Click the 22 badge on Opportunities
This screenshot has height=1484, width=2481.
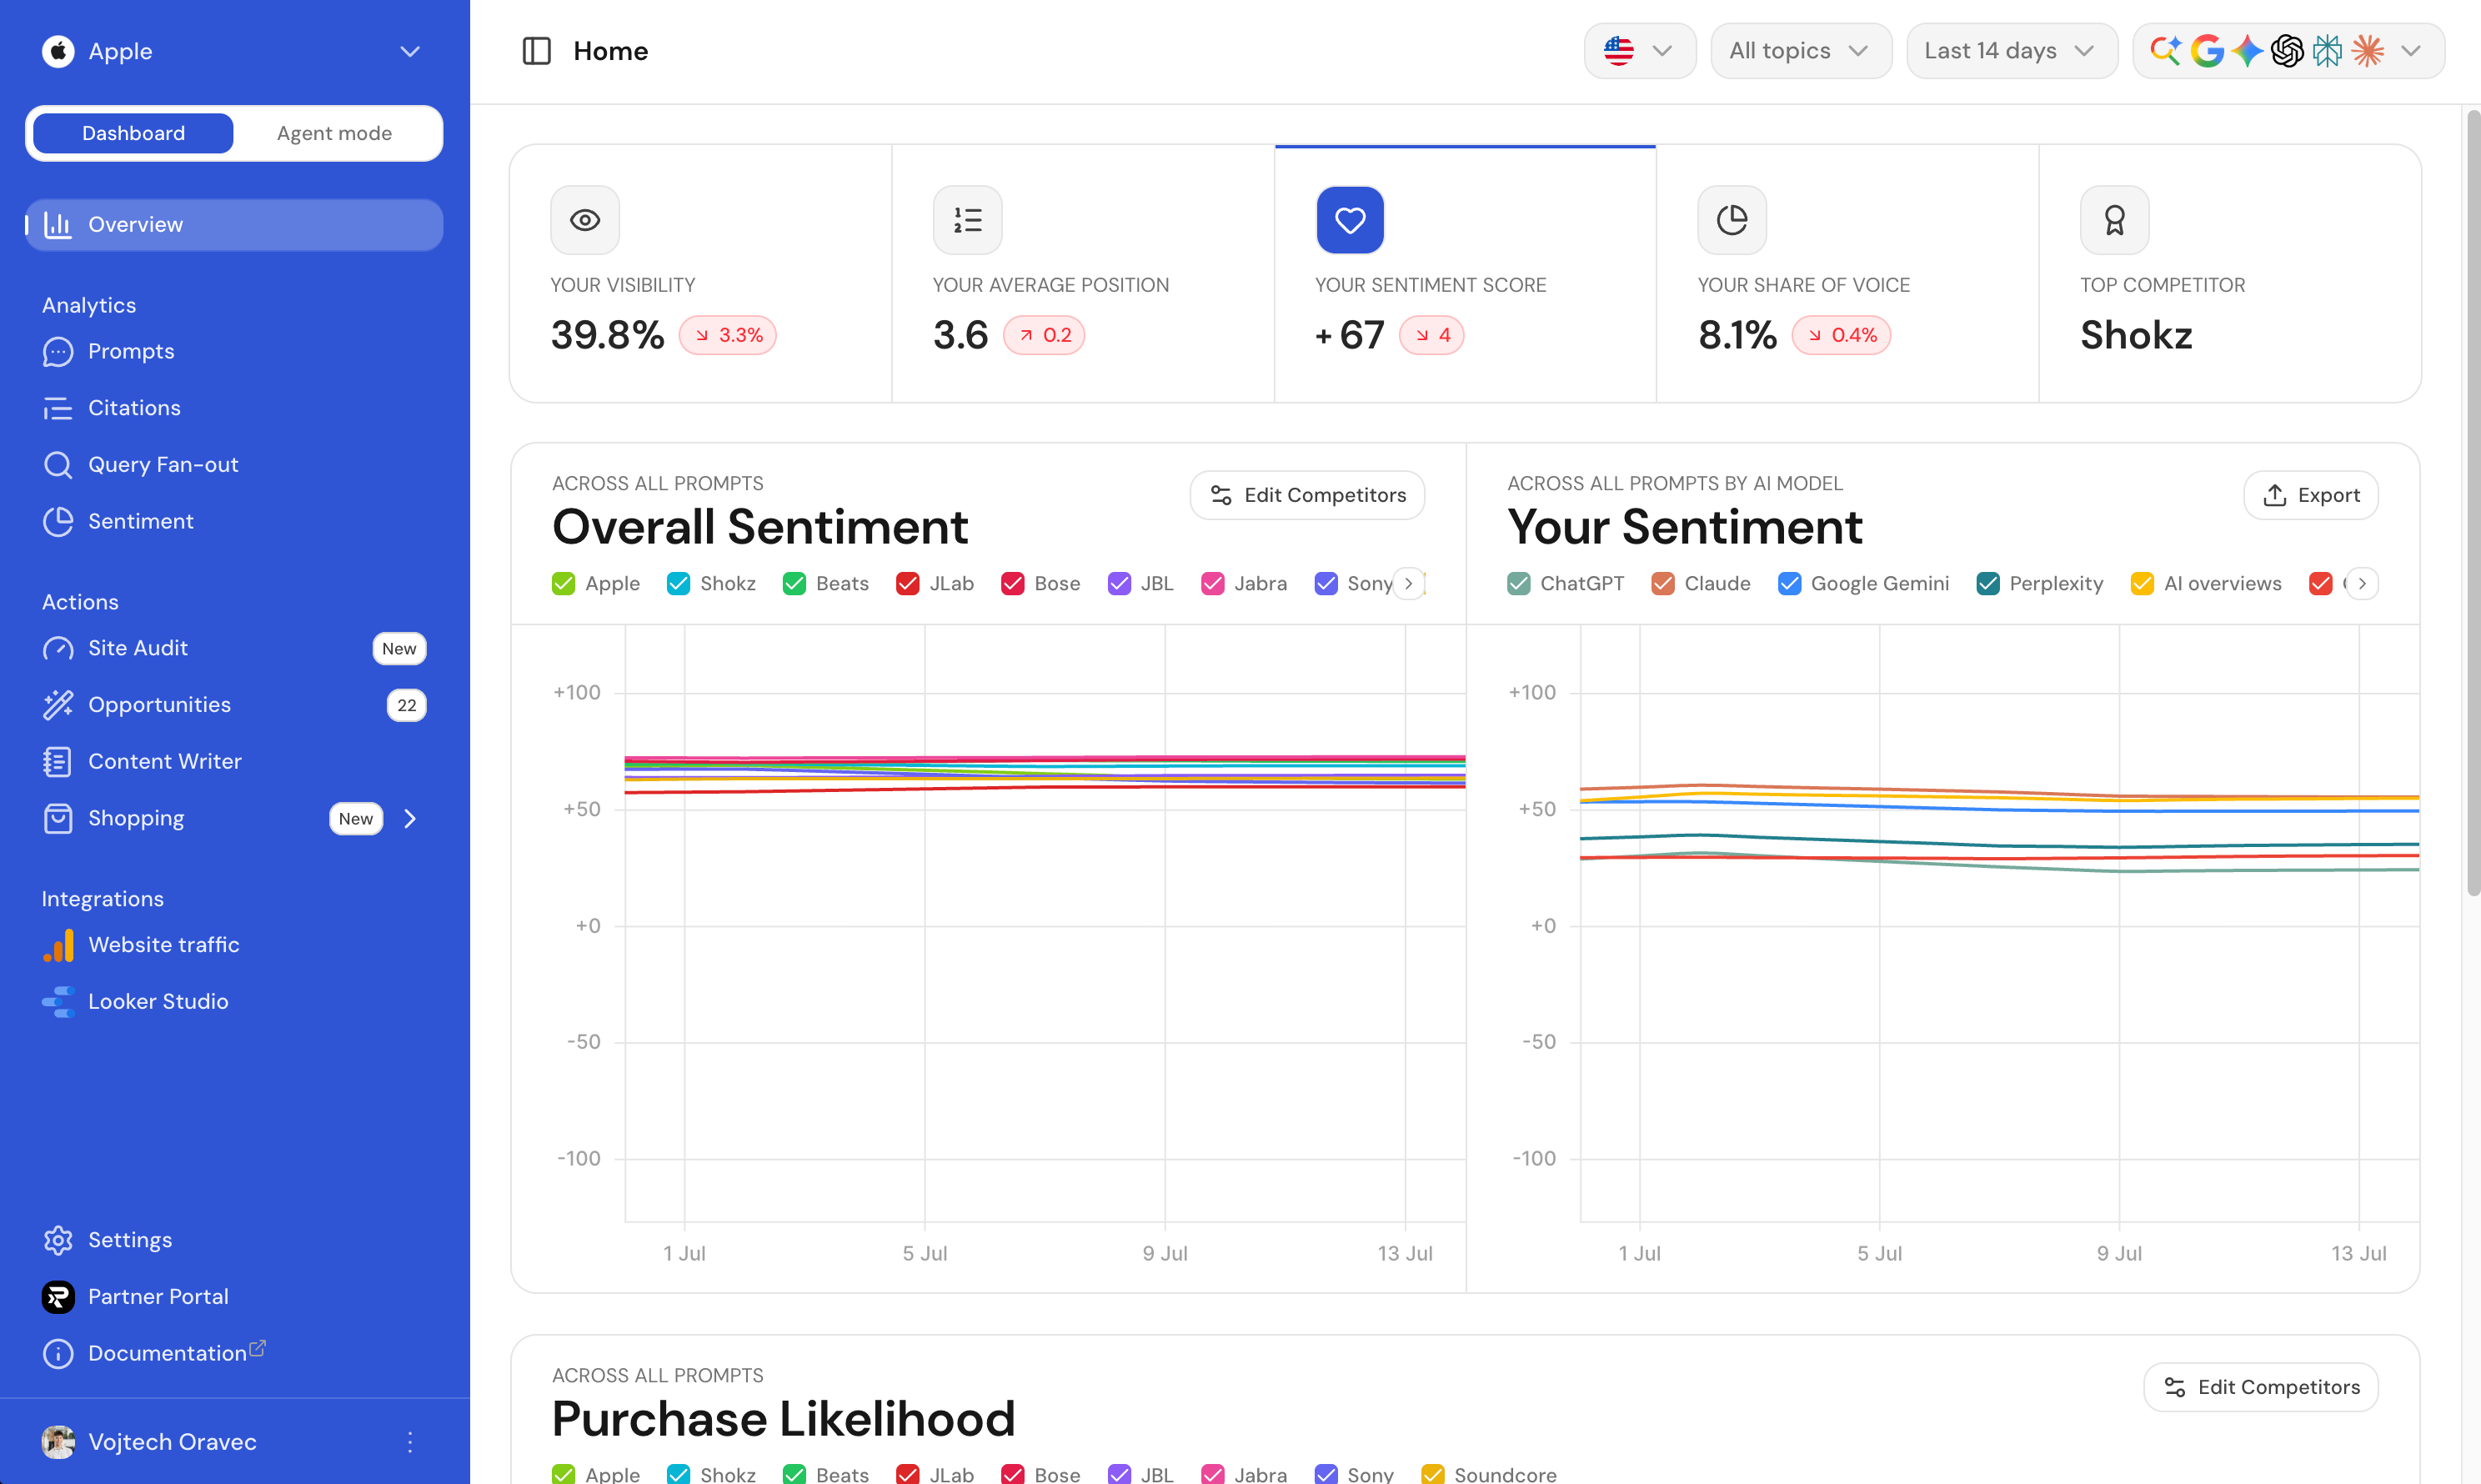point(406,706)
